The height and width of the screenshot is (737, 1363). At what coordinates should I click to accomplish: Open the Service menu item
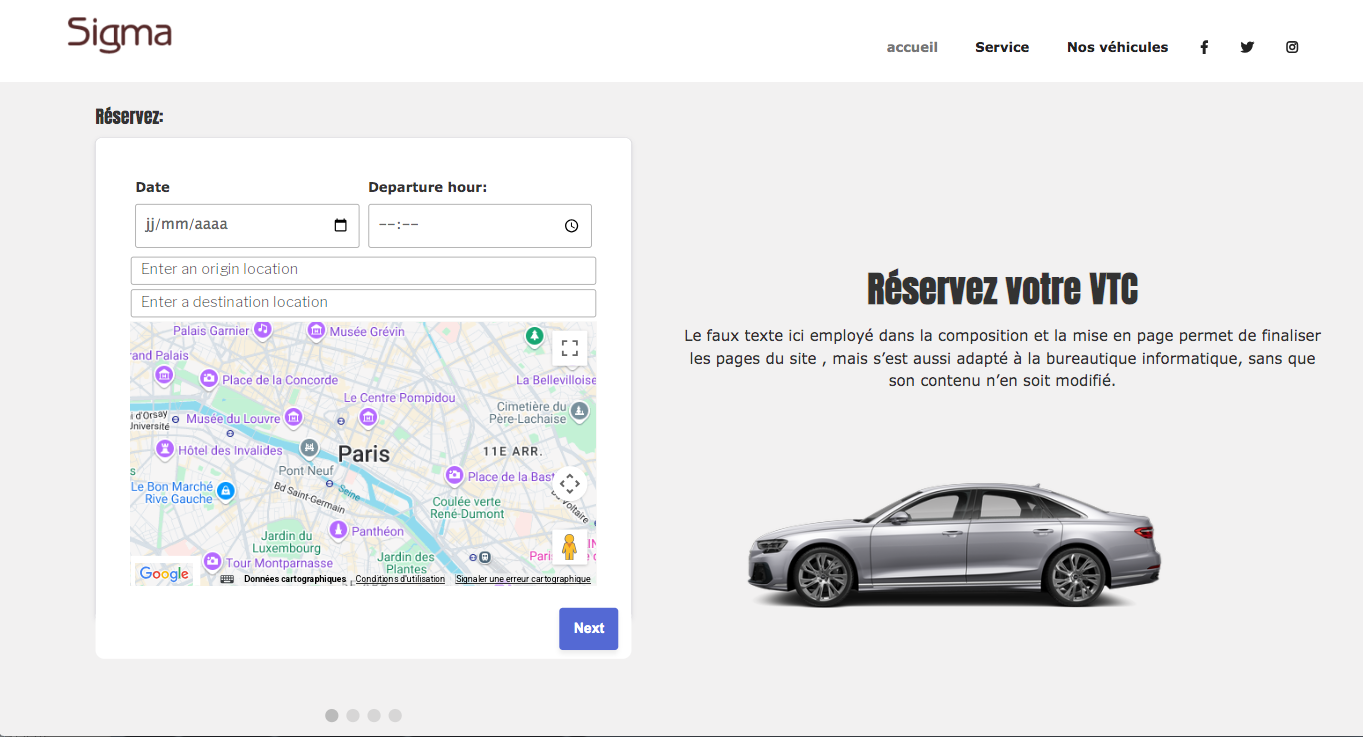(x=1002, y=47)
